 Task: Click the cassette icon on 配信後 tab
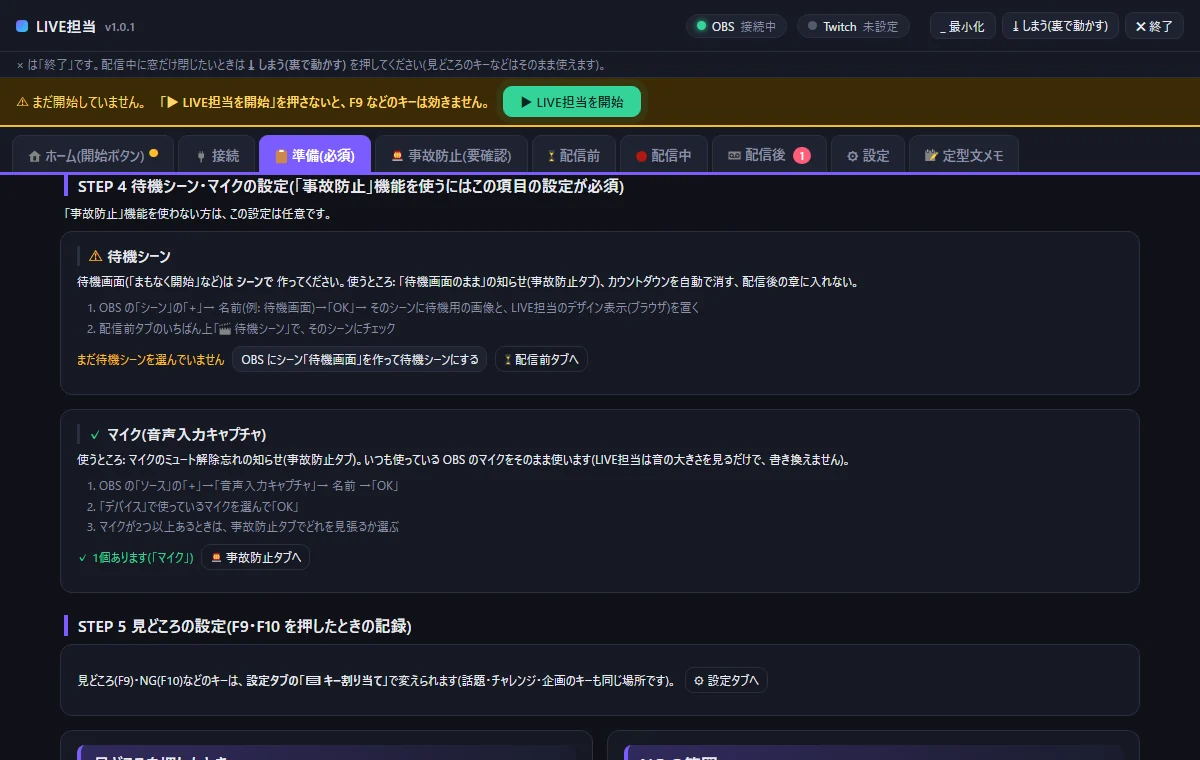(734, 155)
